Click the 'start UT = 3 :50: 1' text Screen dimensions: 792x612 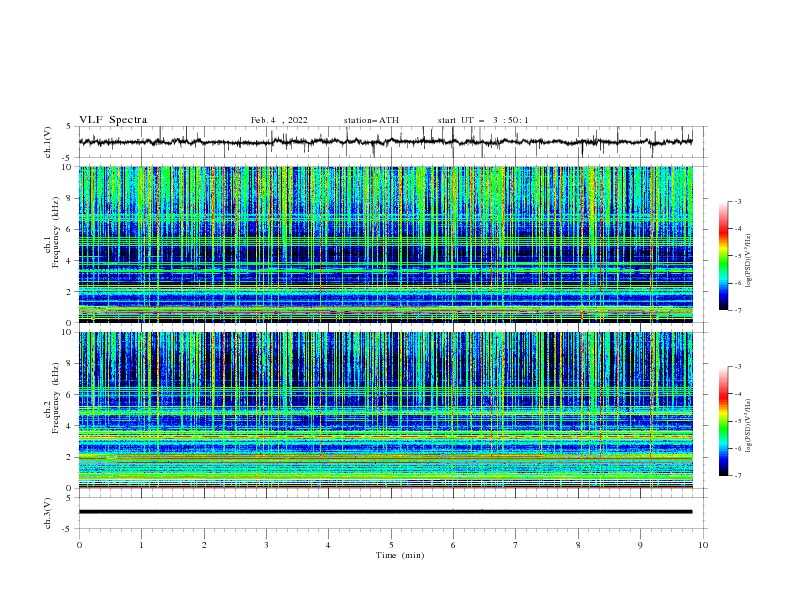tap(483, 120)
